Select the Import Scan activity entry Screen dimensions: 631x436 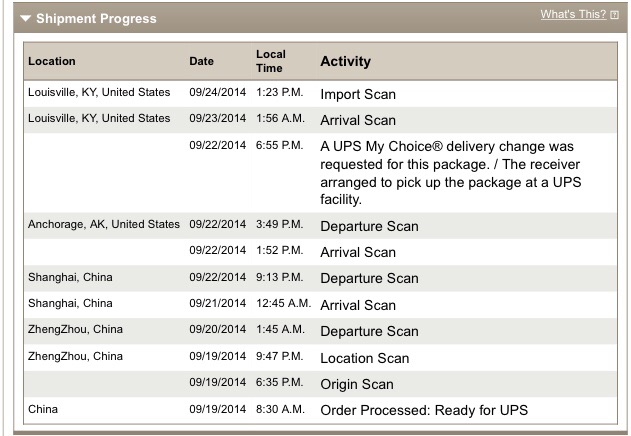click(x=358, y=95)
